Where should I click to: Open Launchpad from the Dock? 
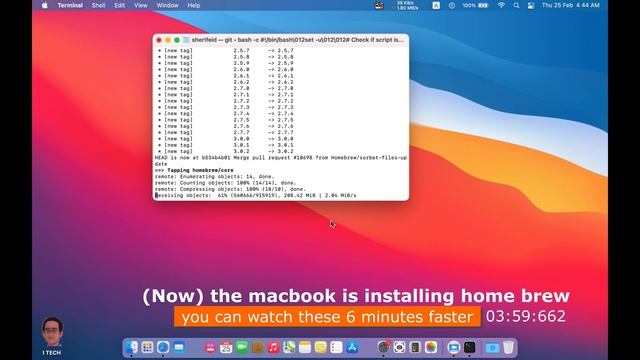[x=147, y=347]
